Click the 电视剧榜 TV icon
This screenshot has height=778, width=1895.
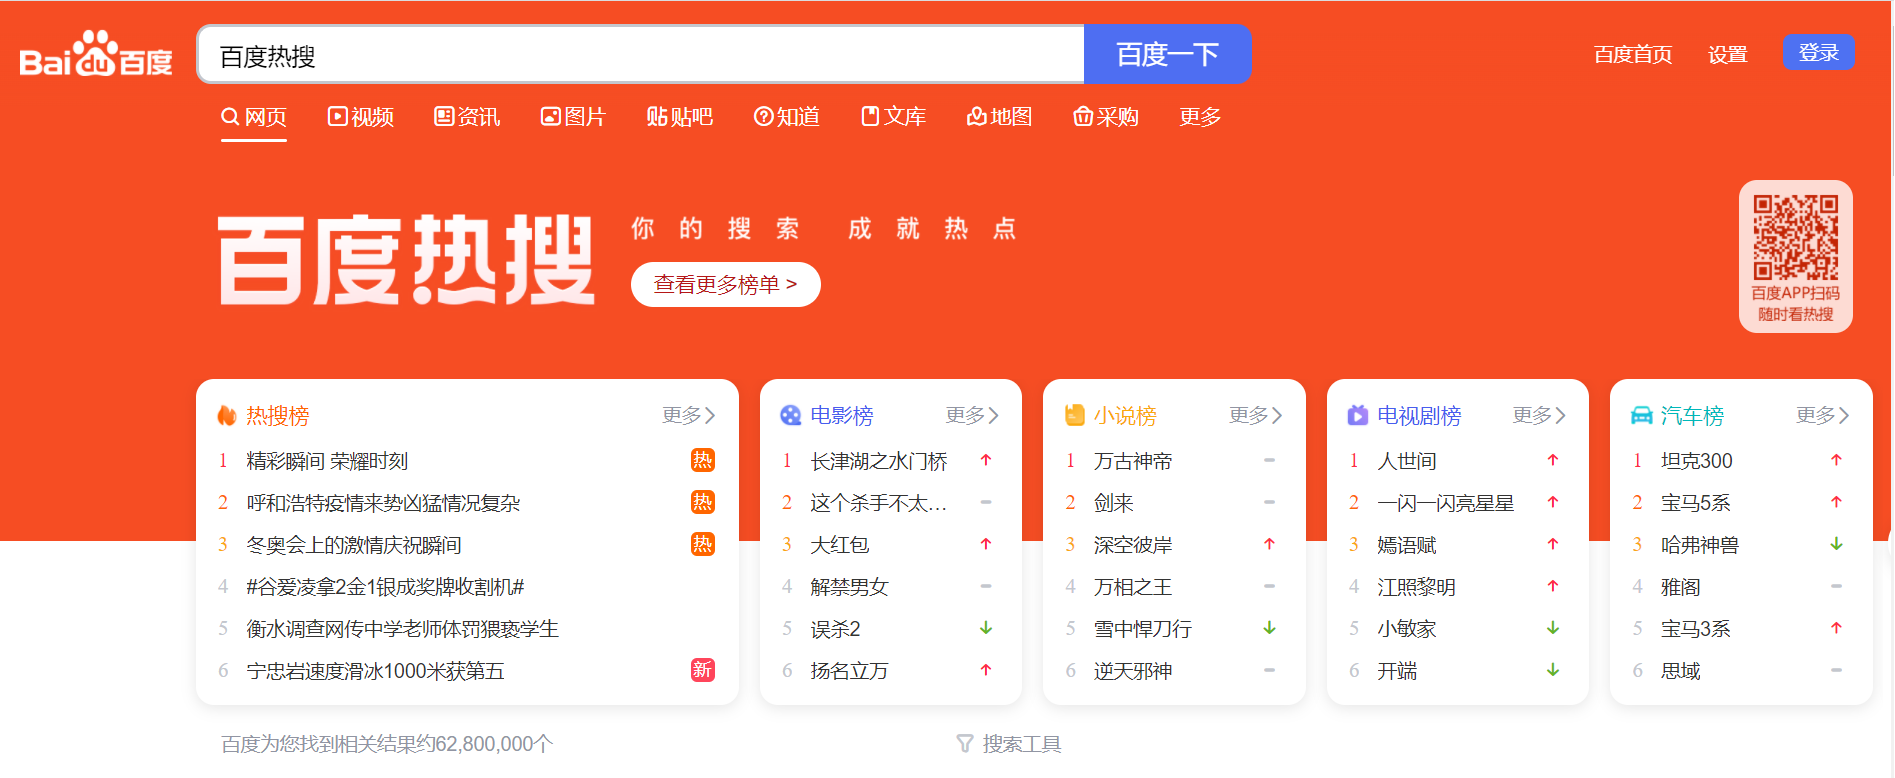coord(1358,415)
